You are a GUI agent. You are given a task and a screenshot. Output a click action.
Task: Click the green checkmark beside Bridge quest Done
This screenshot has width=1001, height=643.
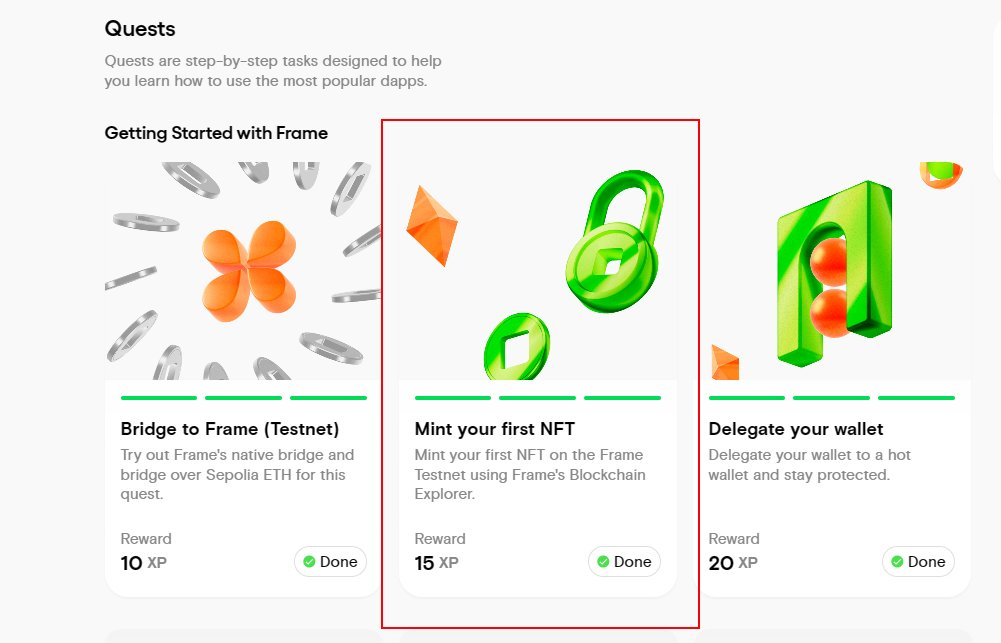[x=309, y=562]
